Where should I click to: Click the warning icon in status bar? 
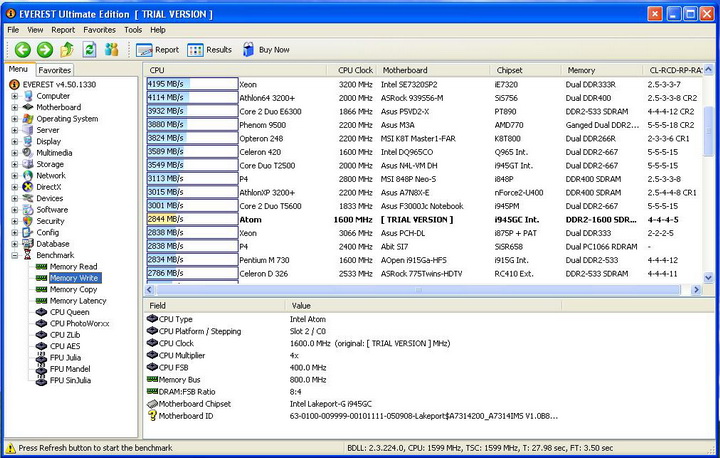pyautogui.click(x=11, y=447)
